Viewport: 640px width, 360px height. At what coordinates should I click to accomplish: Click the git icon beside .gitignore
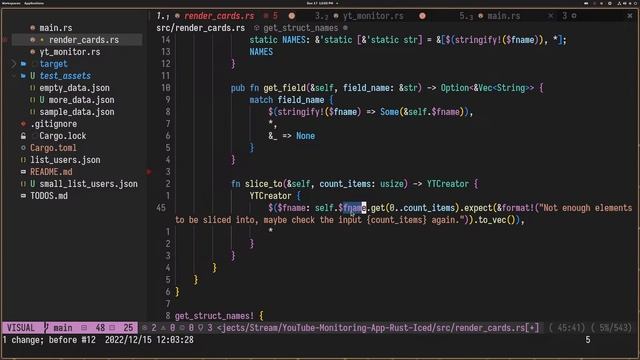point(23,124)
